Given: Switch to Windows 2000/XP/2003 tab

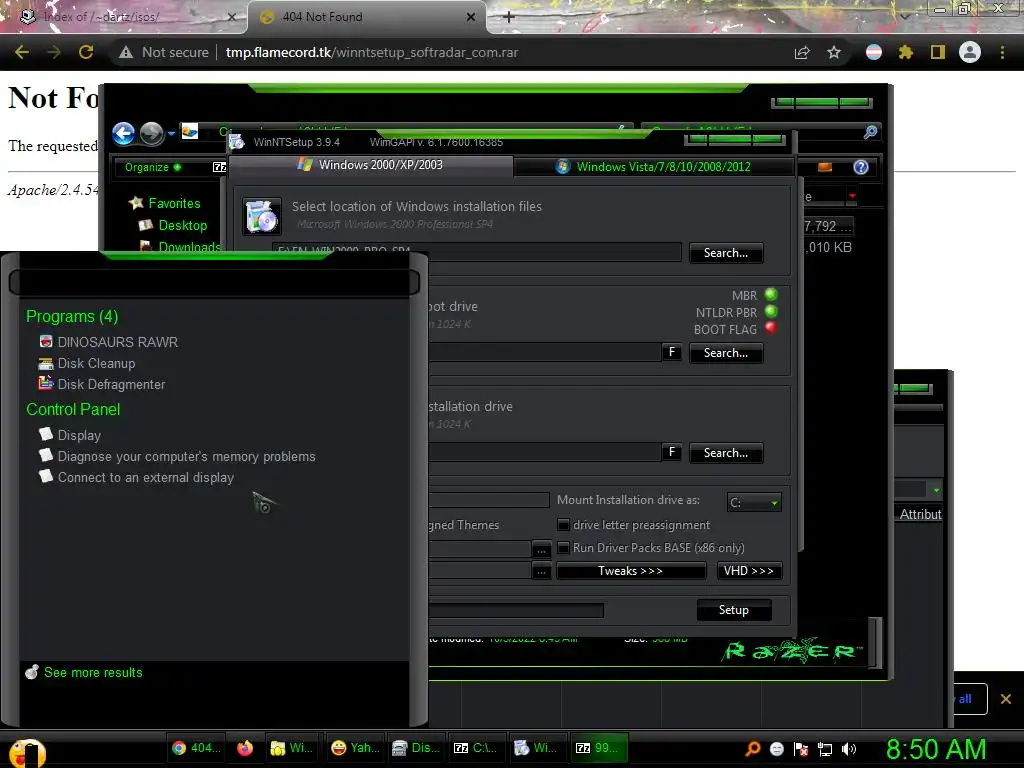Looking at the screenshot, I should pos(370,165).
